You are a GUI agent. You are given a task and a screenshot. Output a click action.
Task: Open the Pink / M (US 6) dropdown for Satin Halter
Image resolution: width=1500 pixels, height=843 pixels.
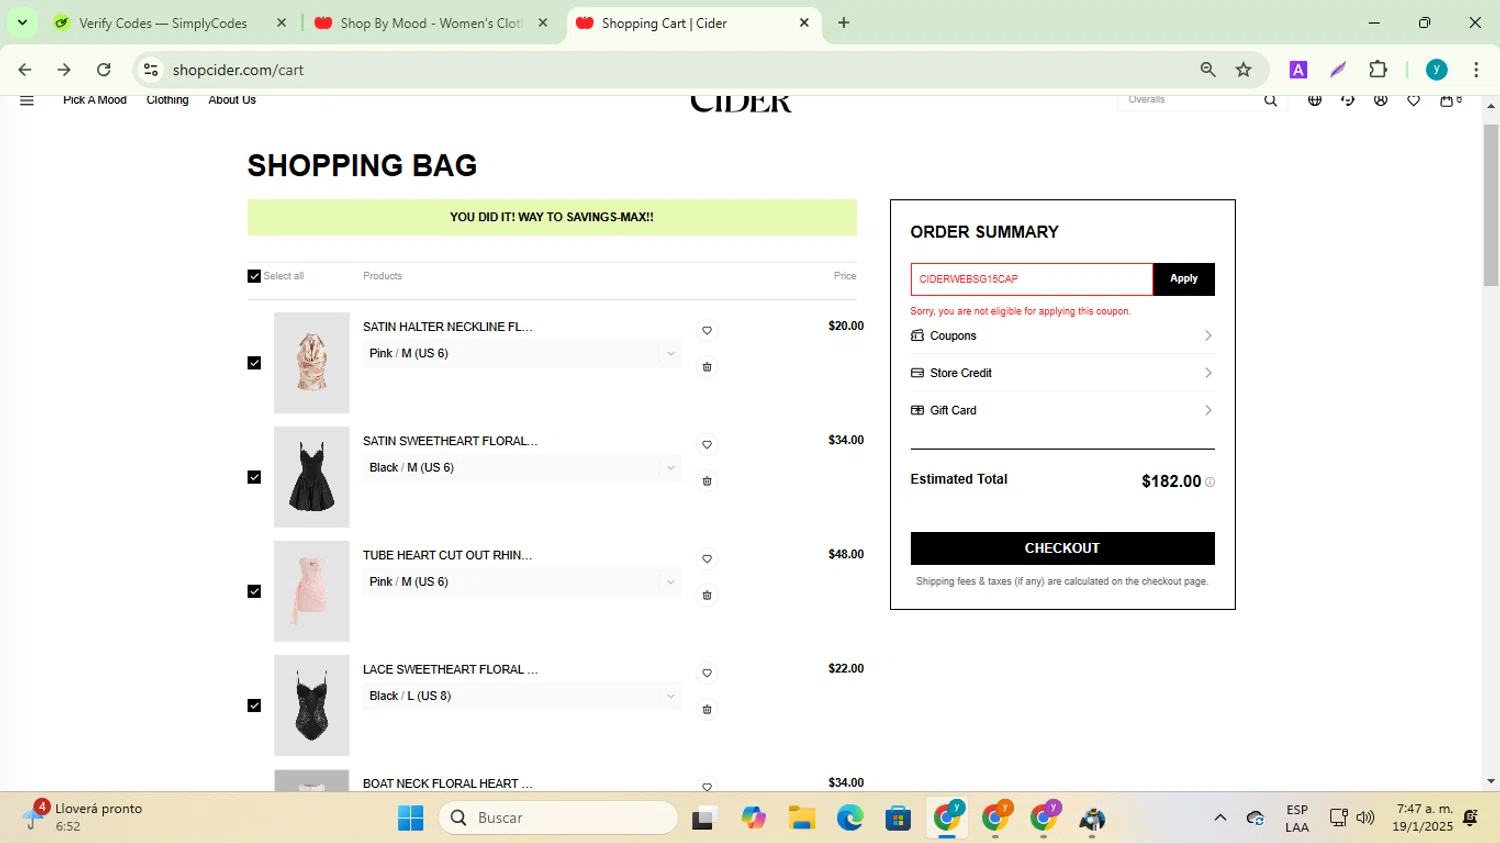[x=522, y=354]
